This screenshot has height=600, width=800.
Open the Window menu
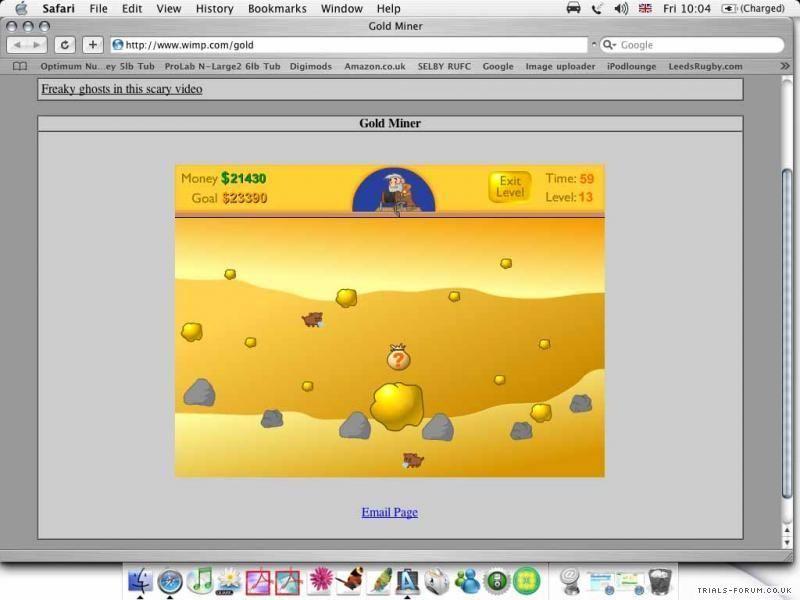pos(341,8)
